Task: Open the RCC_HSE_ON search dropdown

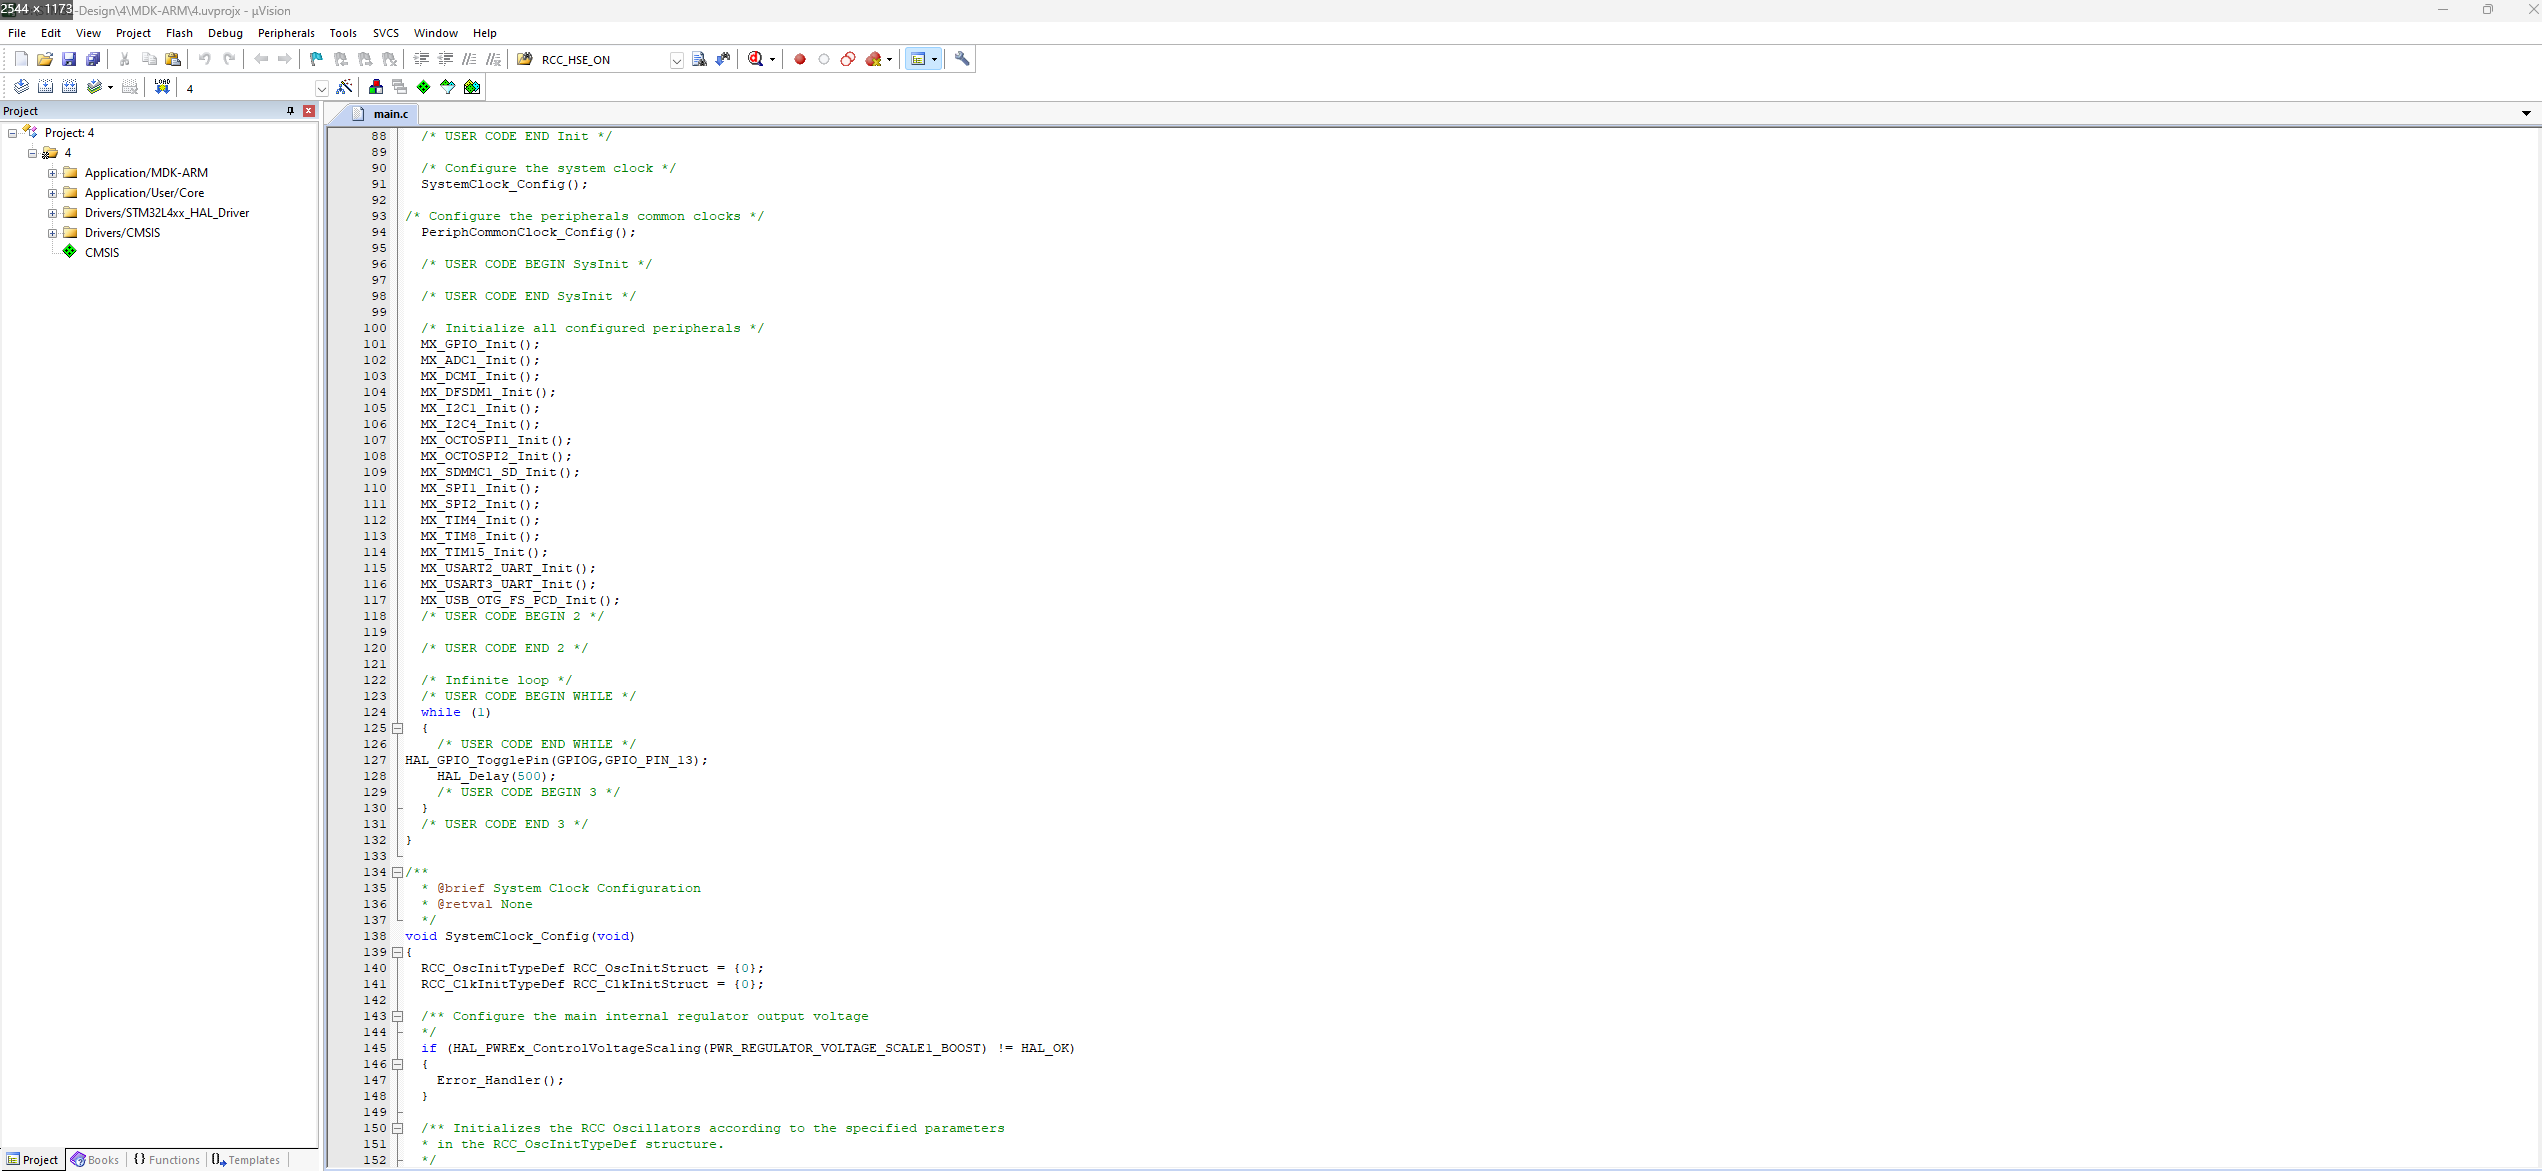Action: [x=677, y=60]
